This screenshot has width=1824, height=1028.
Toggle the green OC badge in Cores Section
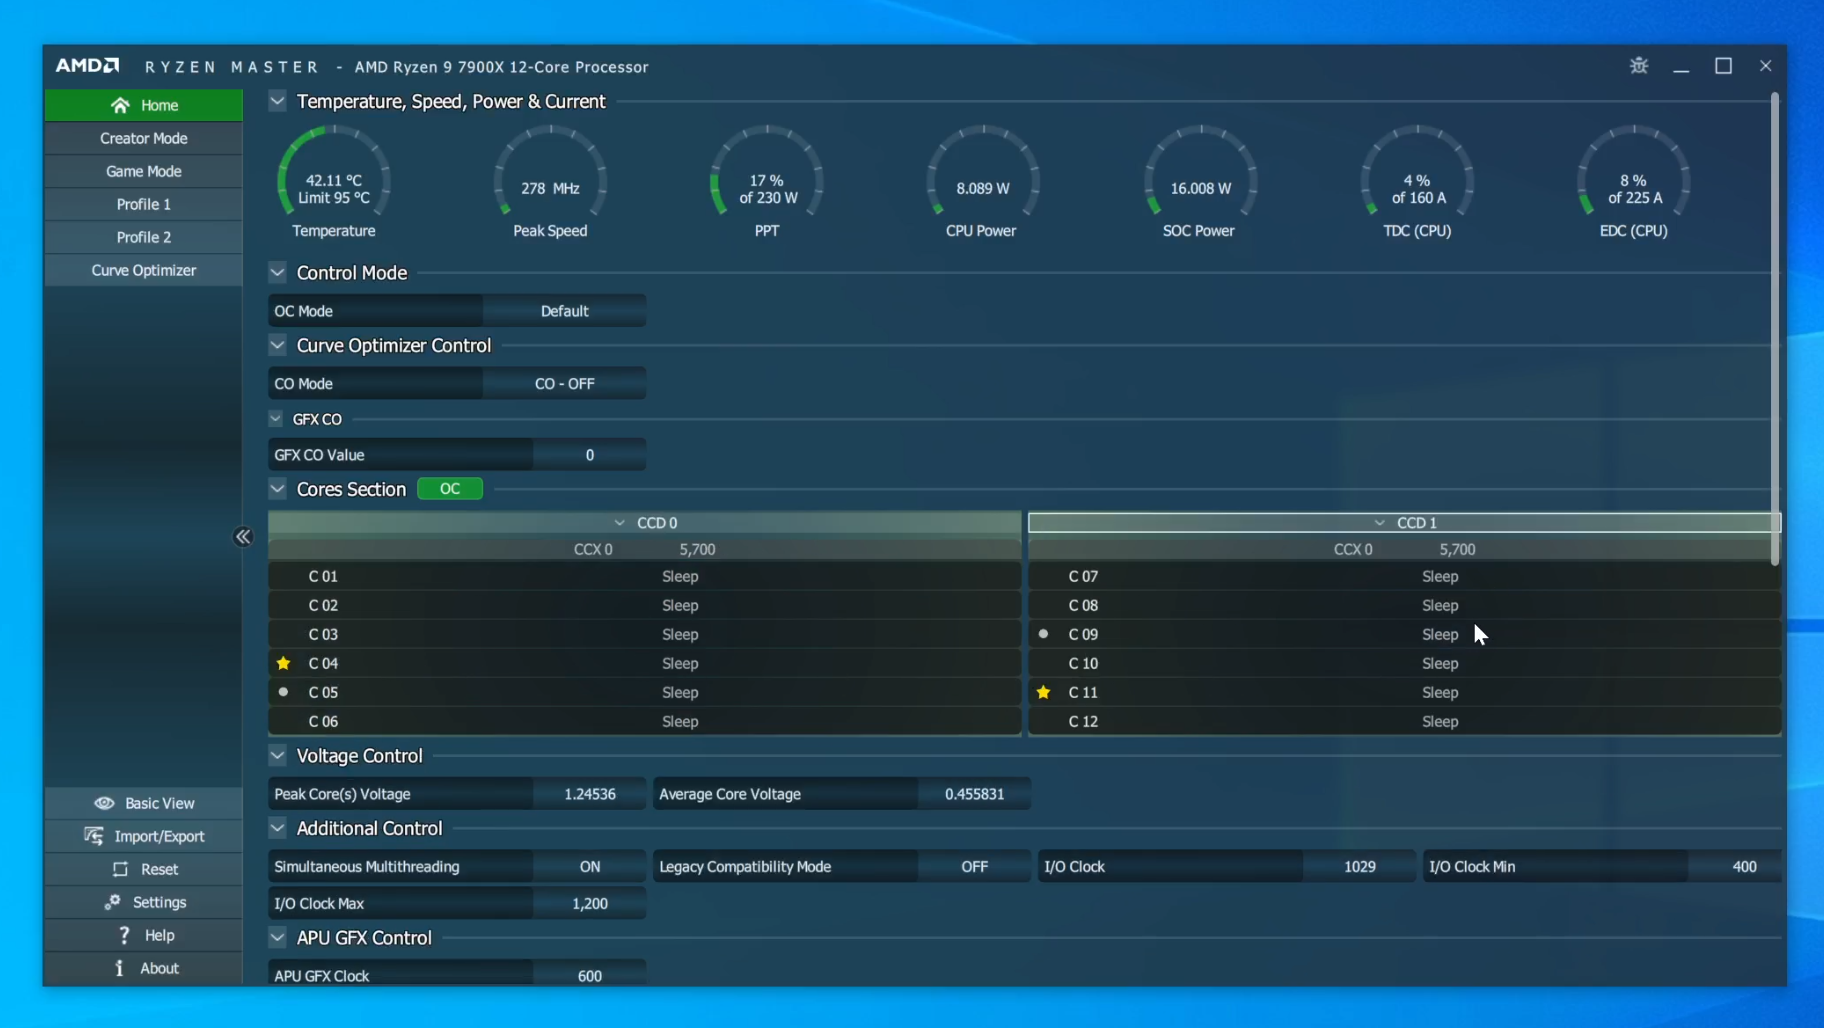(450, 489)
